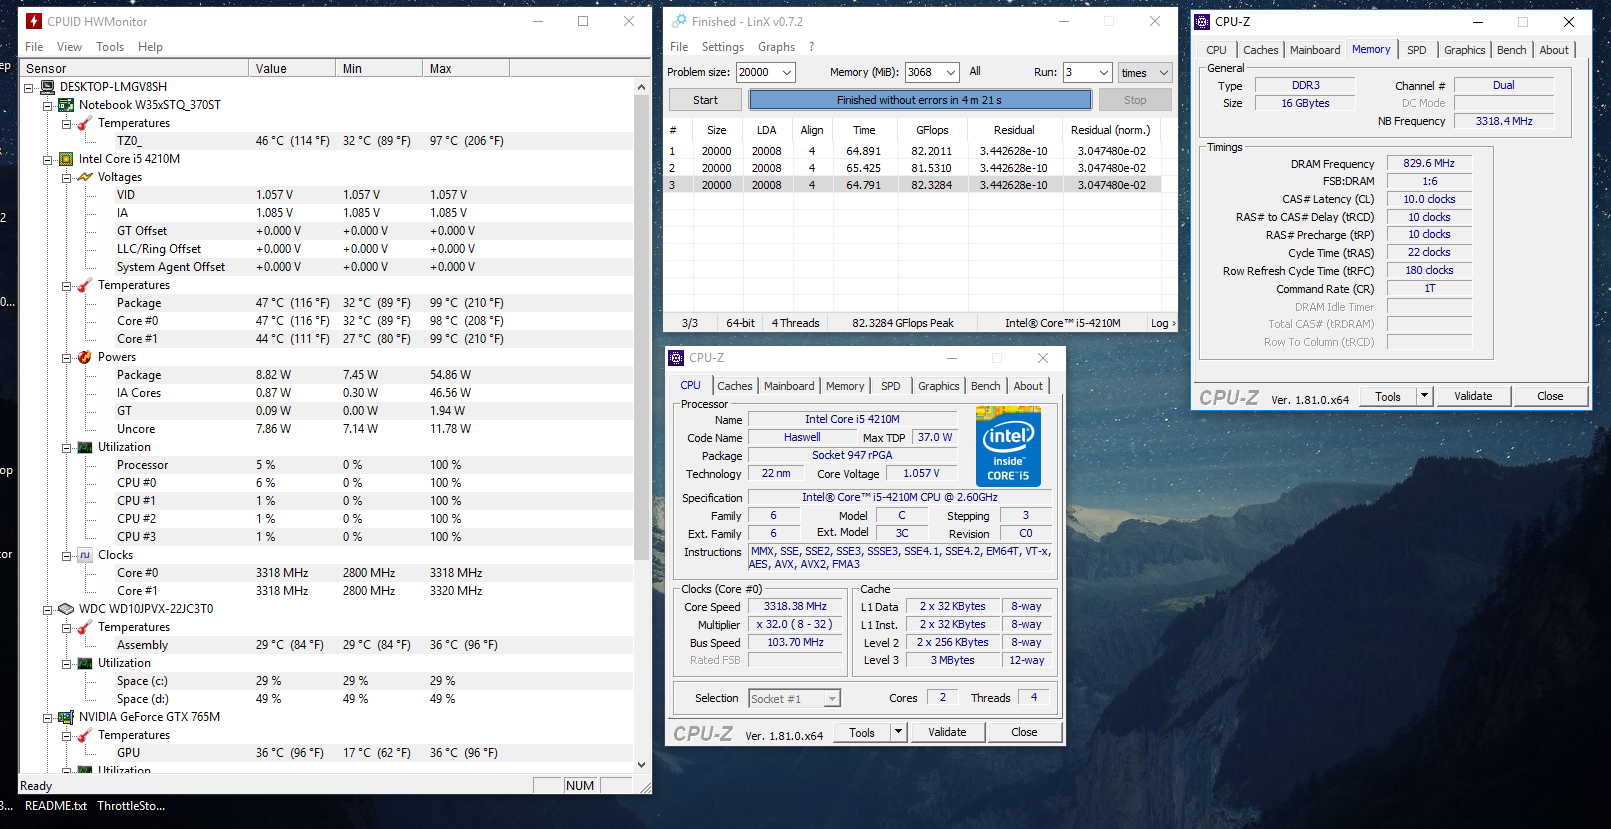The height and width of the screenshot is (829, 1611).
Task: Click the Notebook W35xSTQ_370ST motherboard icon
Action: tap(66, 105)
